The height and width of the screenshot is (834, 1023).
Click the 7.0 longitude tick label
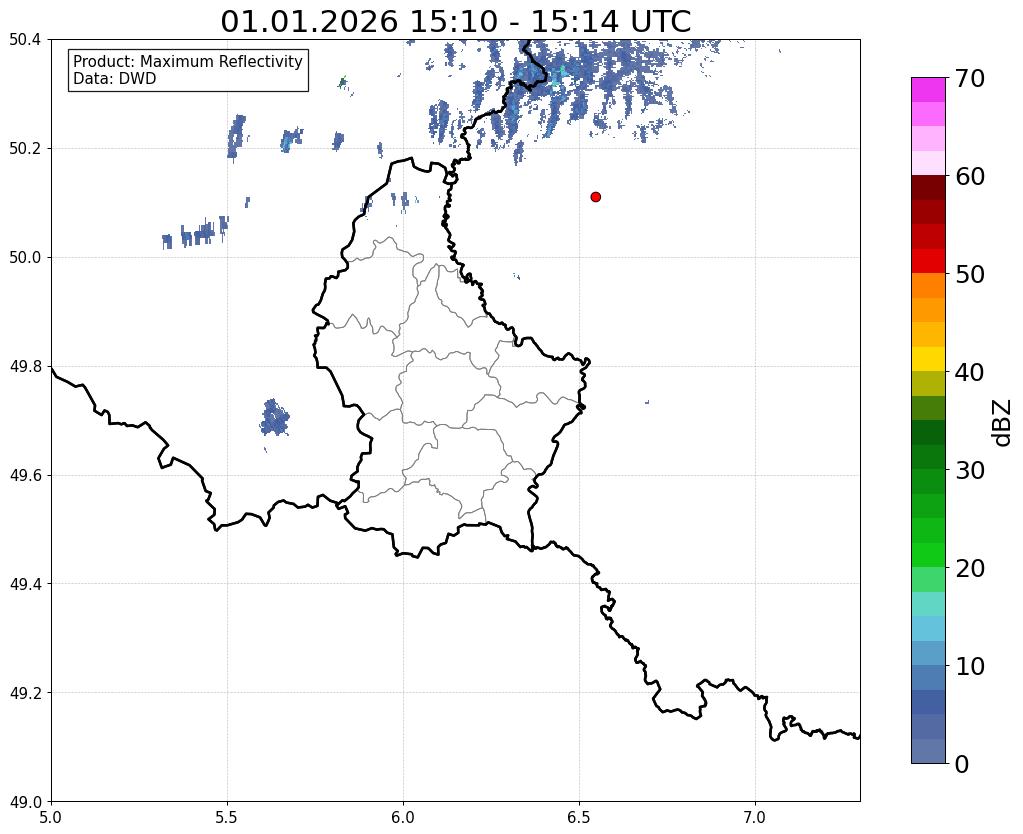(755, 817)
